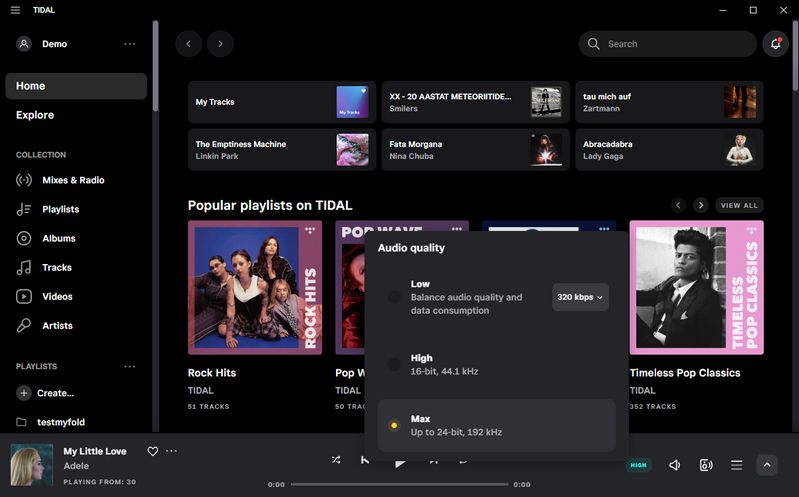Screen dimensions: 799x497
Task: Click the plus icon to create playlist
Action: click(23, 393)
